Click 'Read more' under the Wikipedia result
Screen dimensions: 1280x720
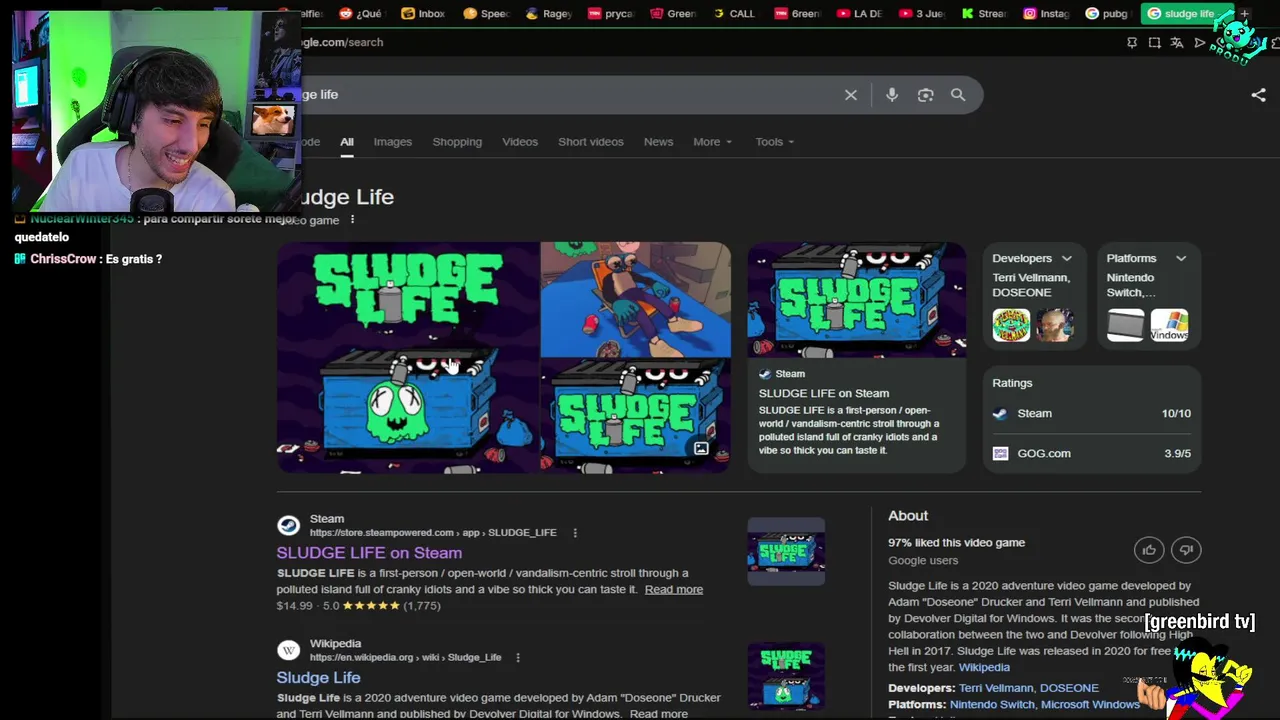click(x=659, y=714)
